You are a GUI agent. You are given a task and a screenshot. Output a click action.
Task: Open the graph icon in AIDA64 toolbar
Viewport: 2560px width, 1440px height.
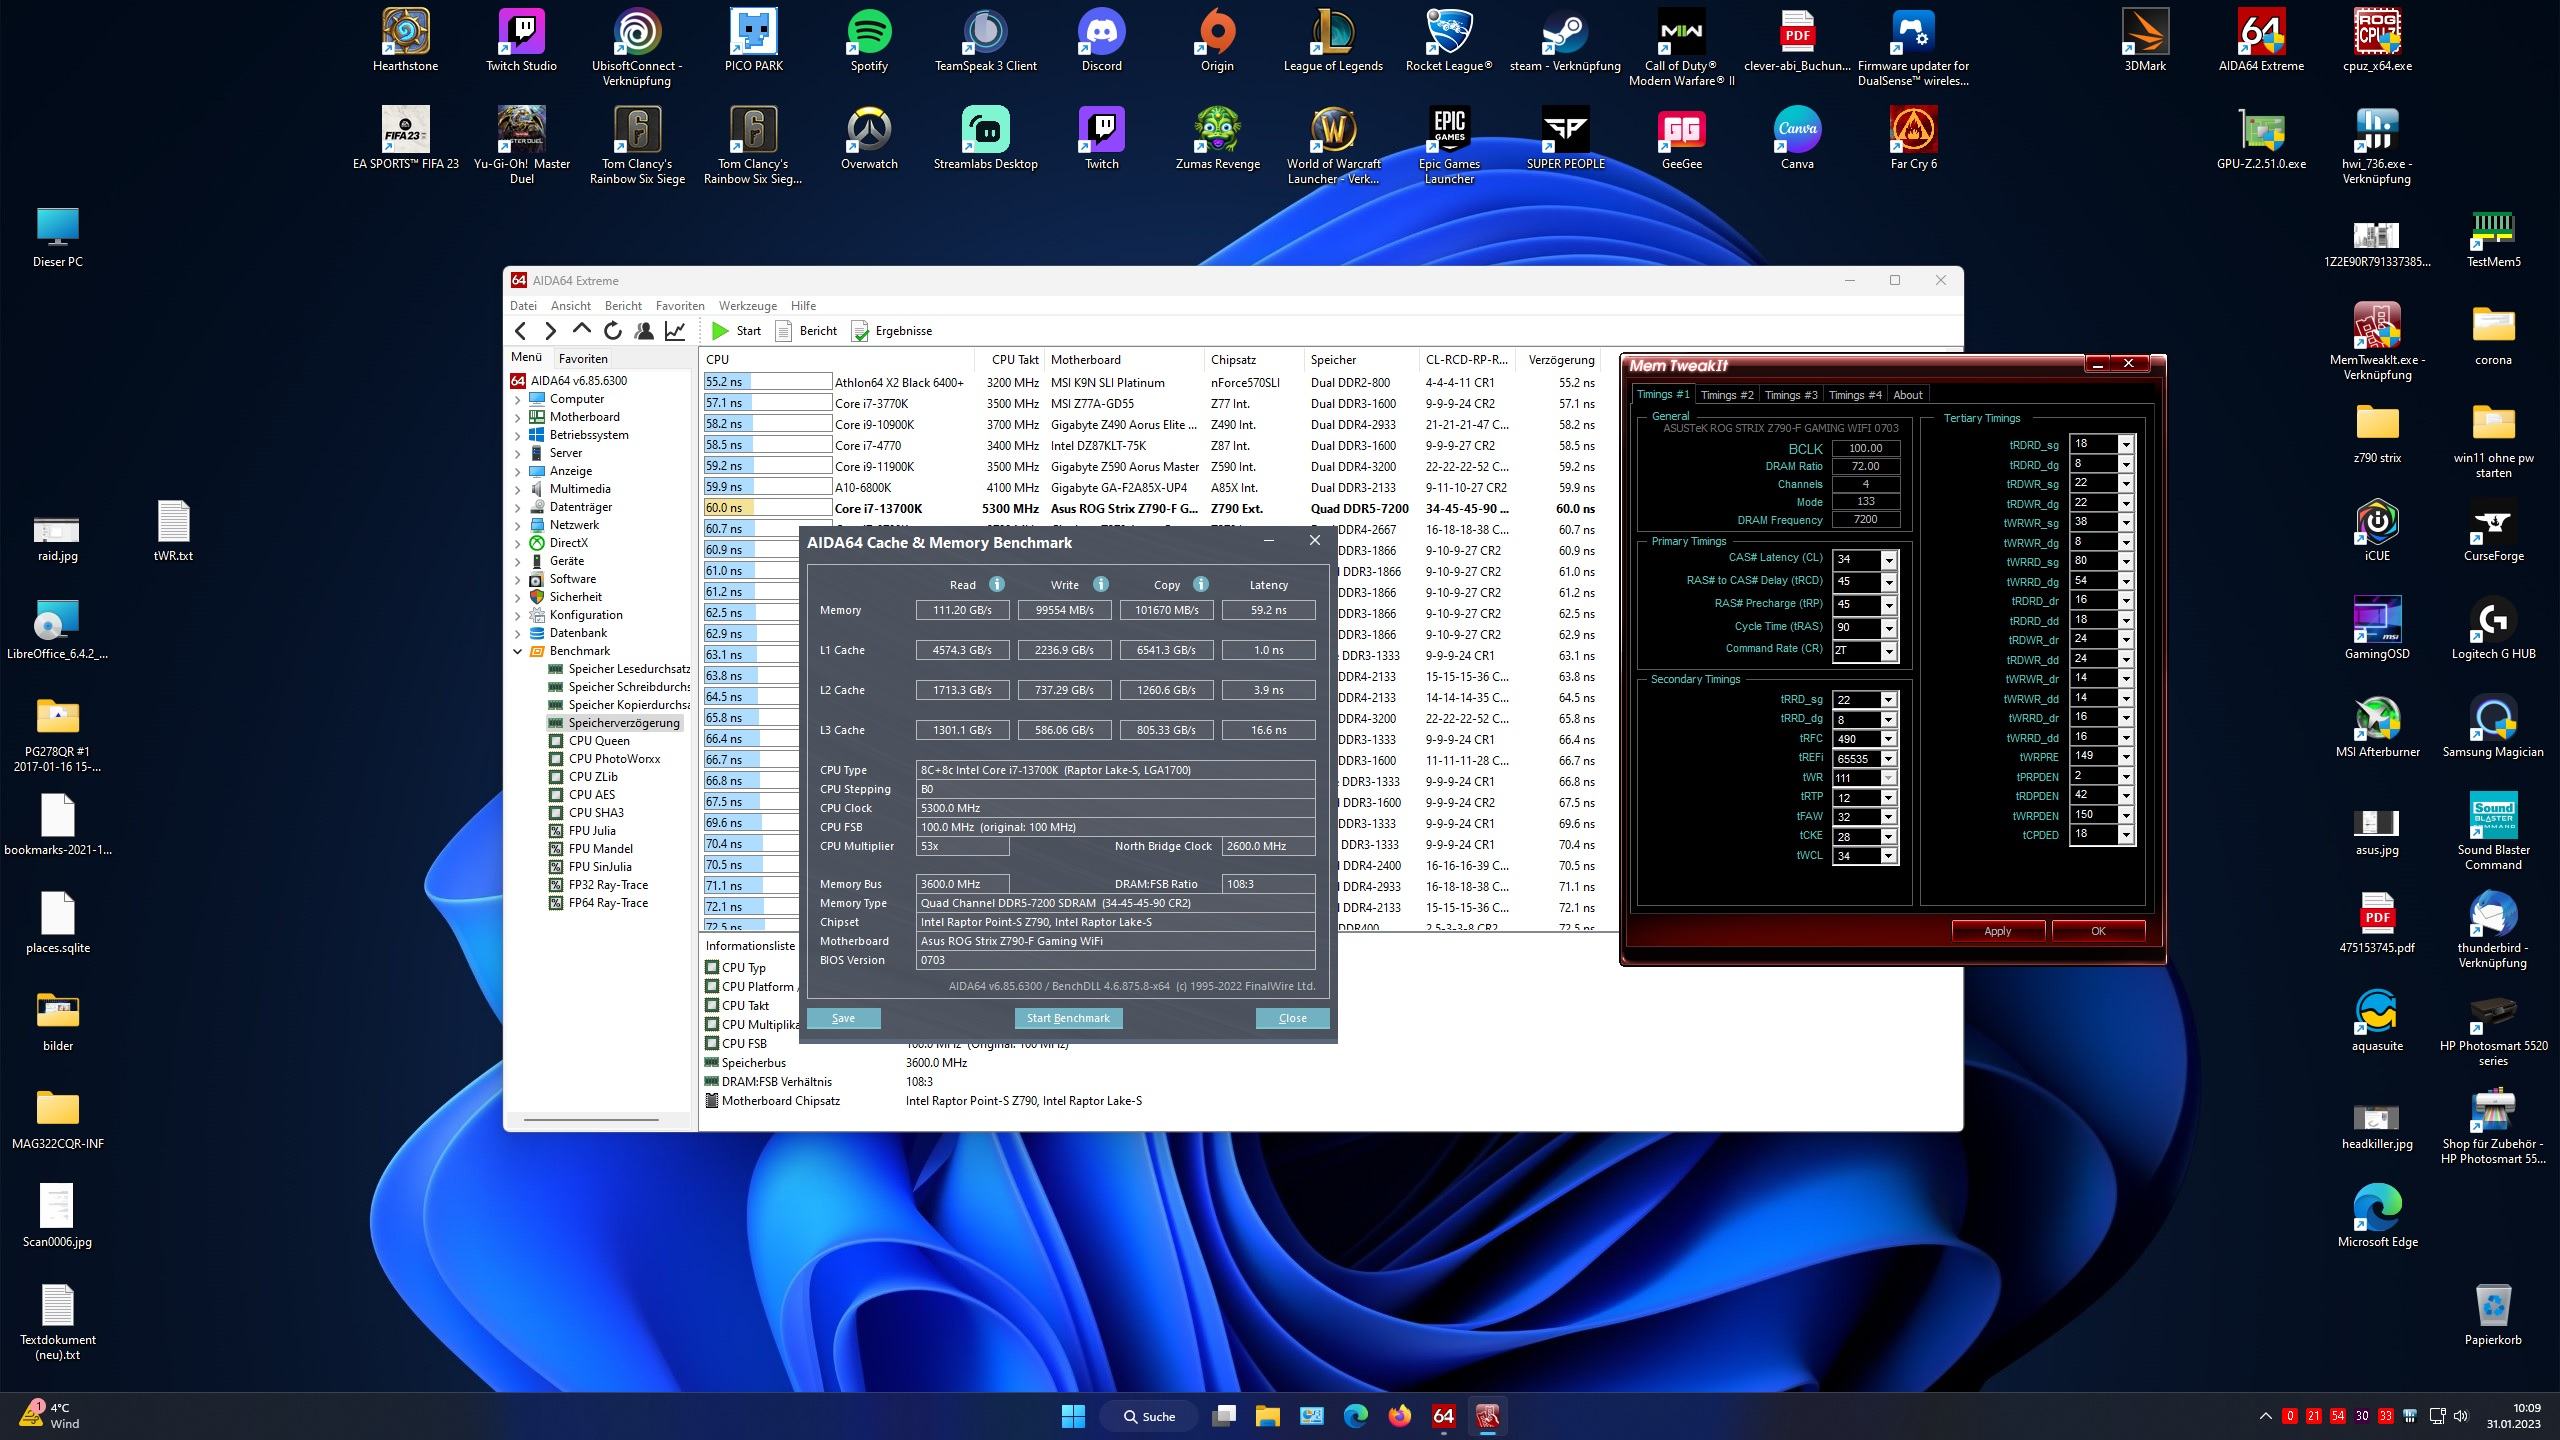pos(676,331)
